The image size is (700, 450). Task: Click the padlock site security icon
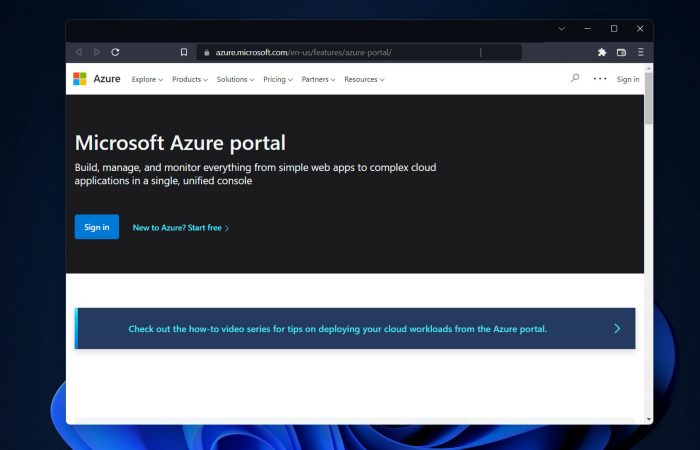pos(206,52)
